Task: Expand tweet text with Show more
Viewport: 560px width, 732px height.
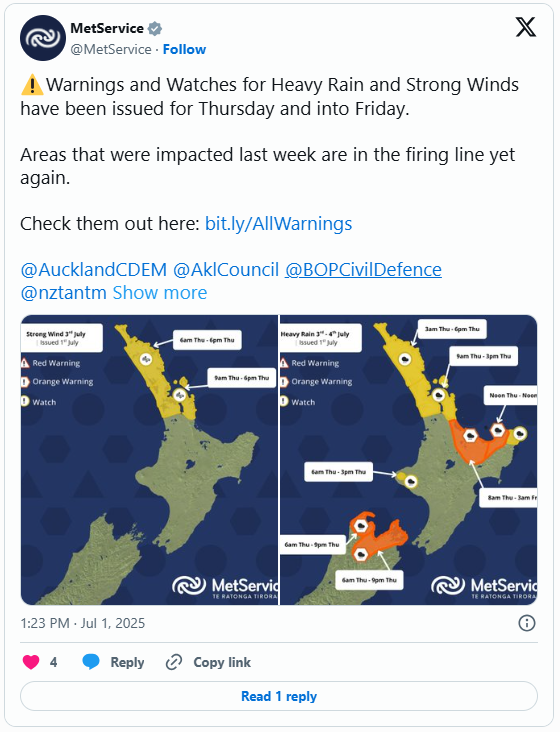Action: [160, 293]
